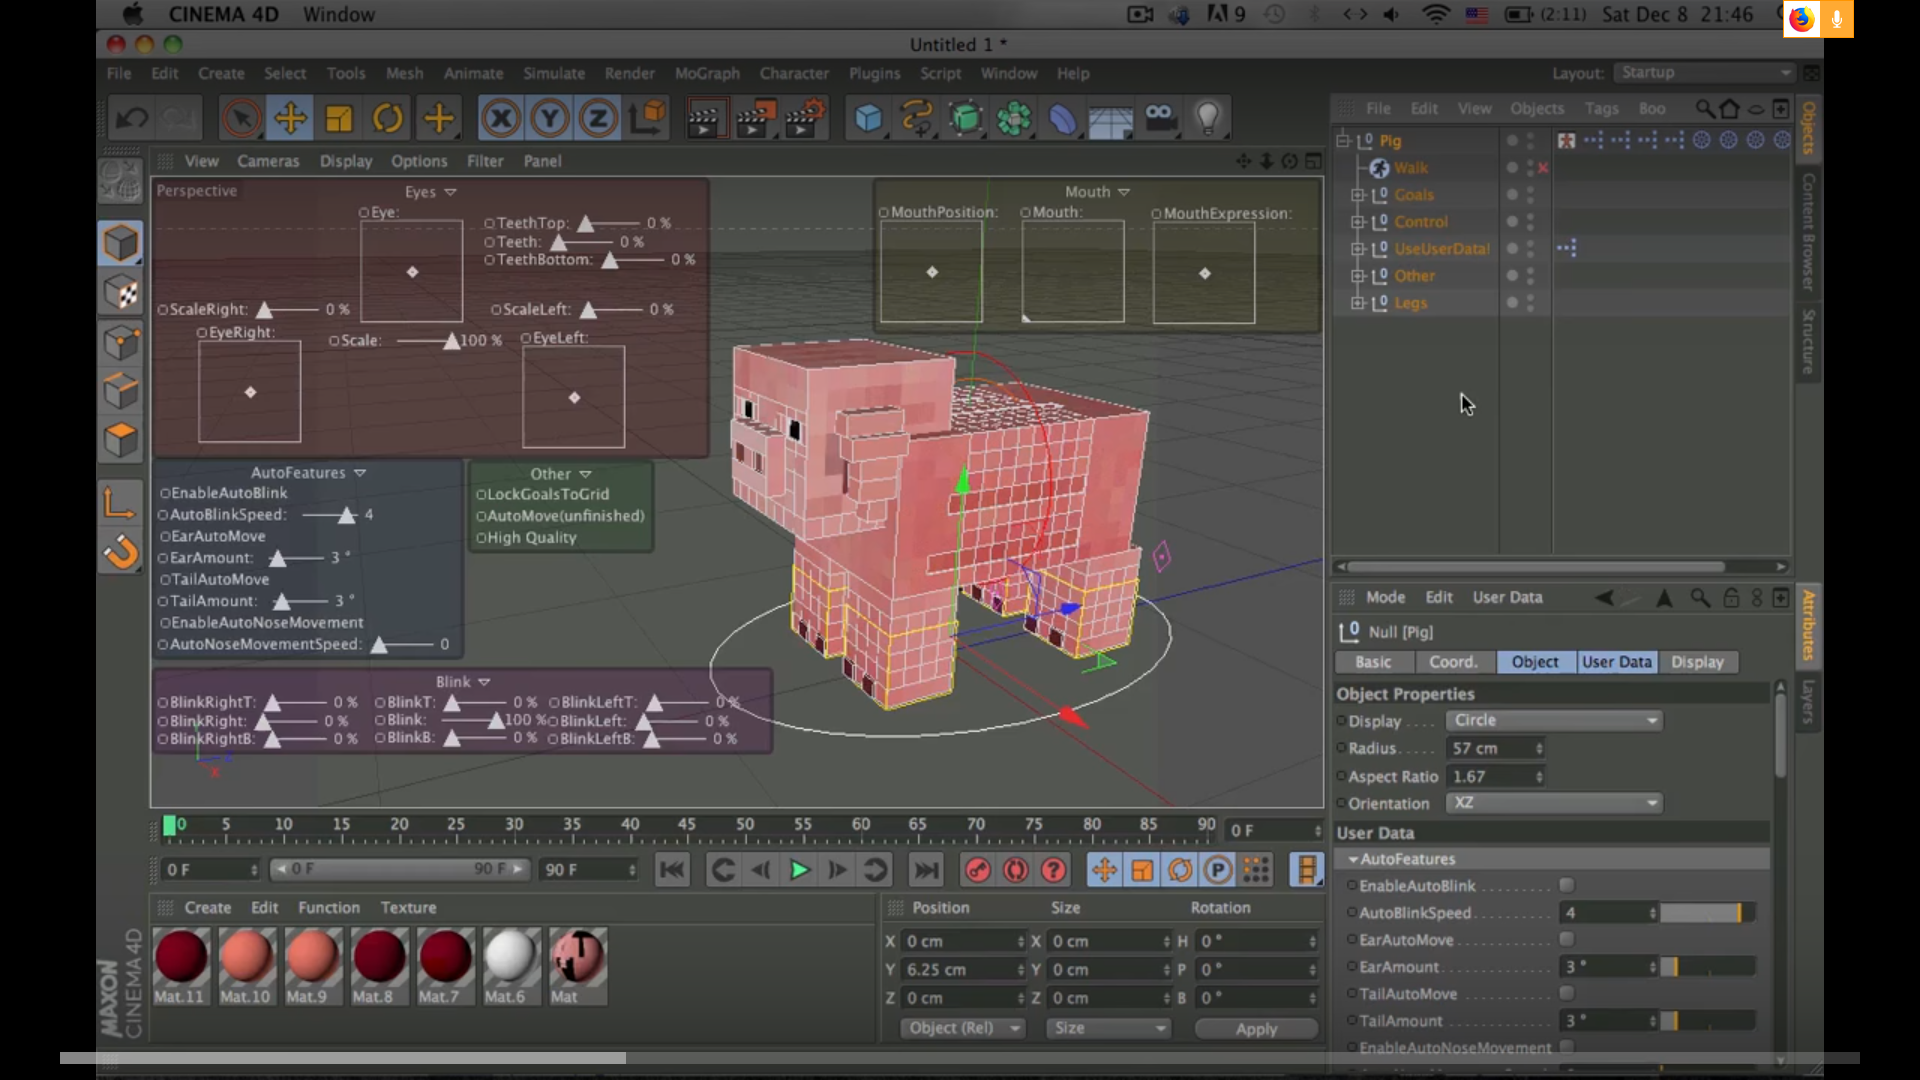Enable Edges mode

pos(121,391)
